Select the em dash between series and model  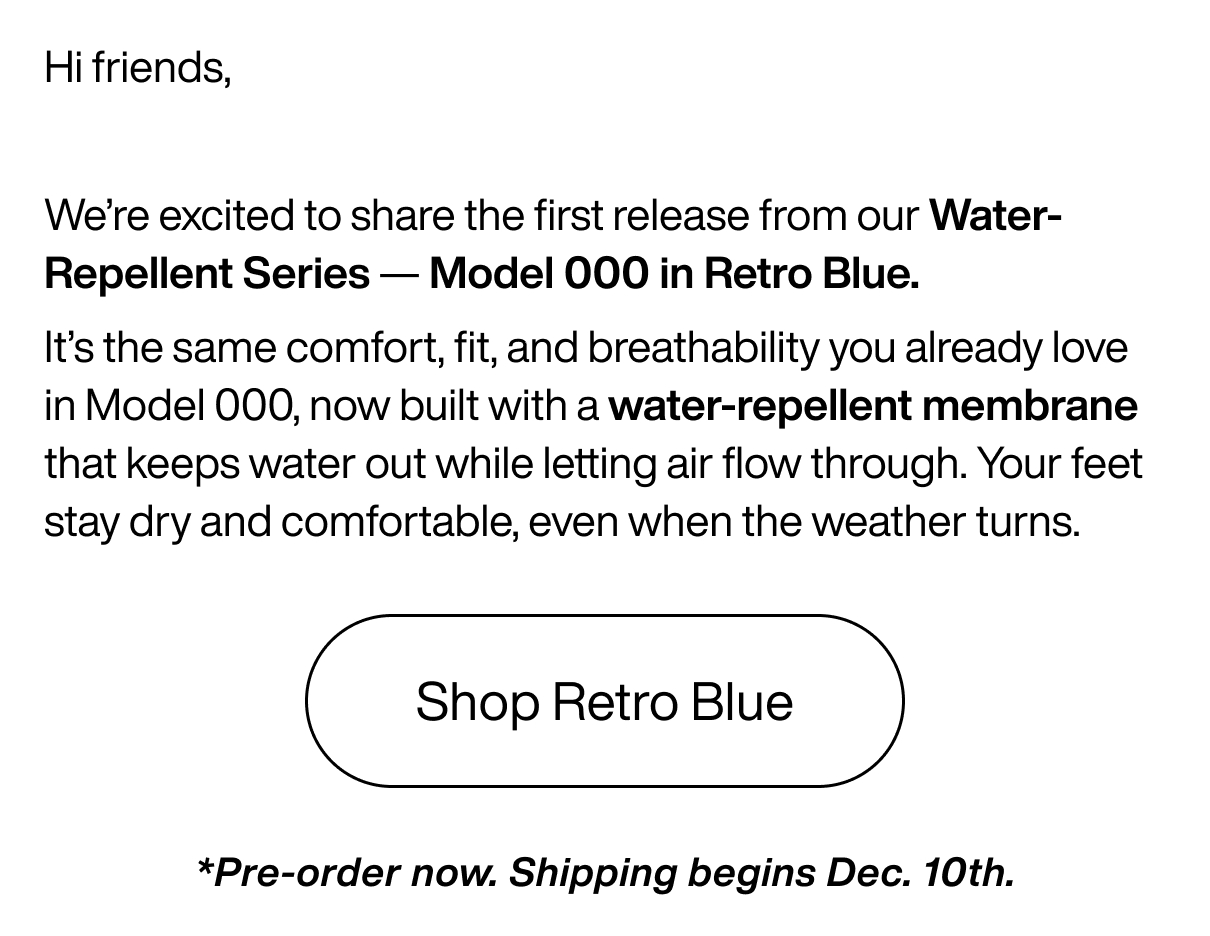(398, 272)
